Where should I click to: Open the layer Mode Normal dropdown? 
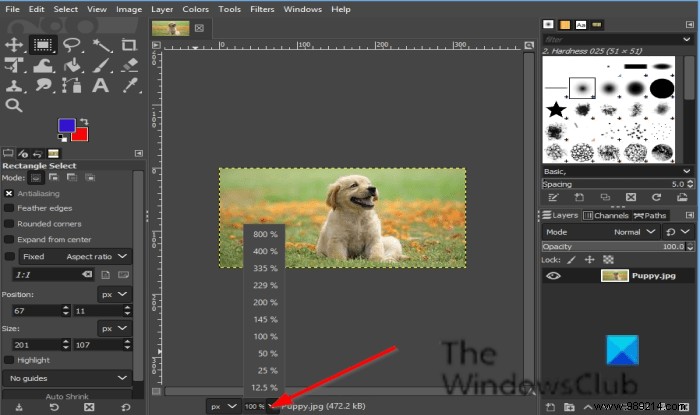point(600,232)
